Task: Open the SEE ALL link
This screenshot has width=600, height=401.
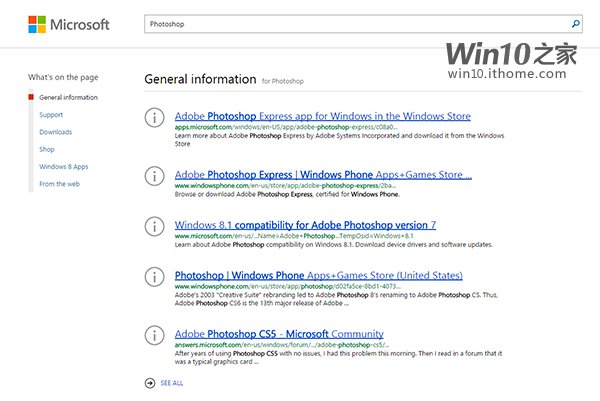Action: point(172,383)
